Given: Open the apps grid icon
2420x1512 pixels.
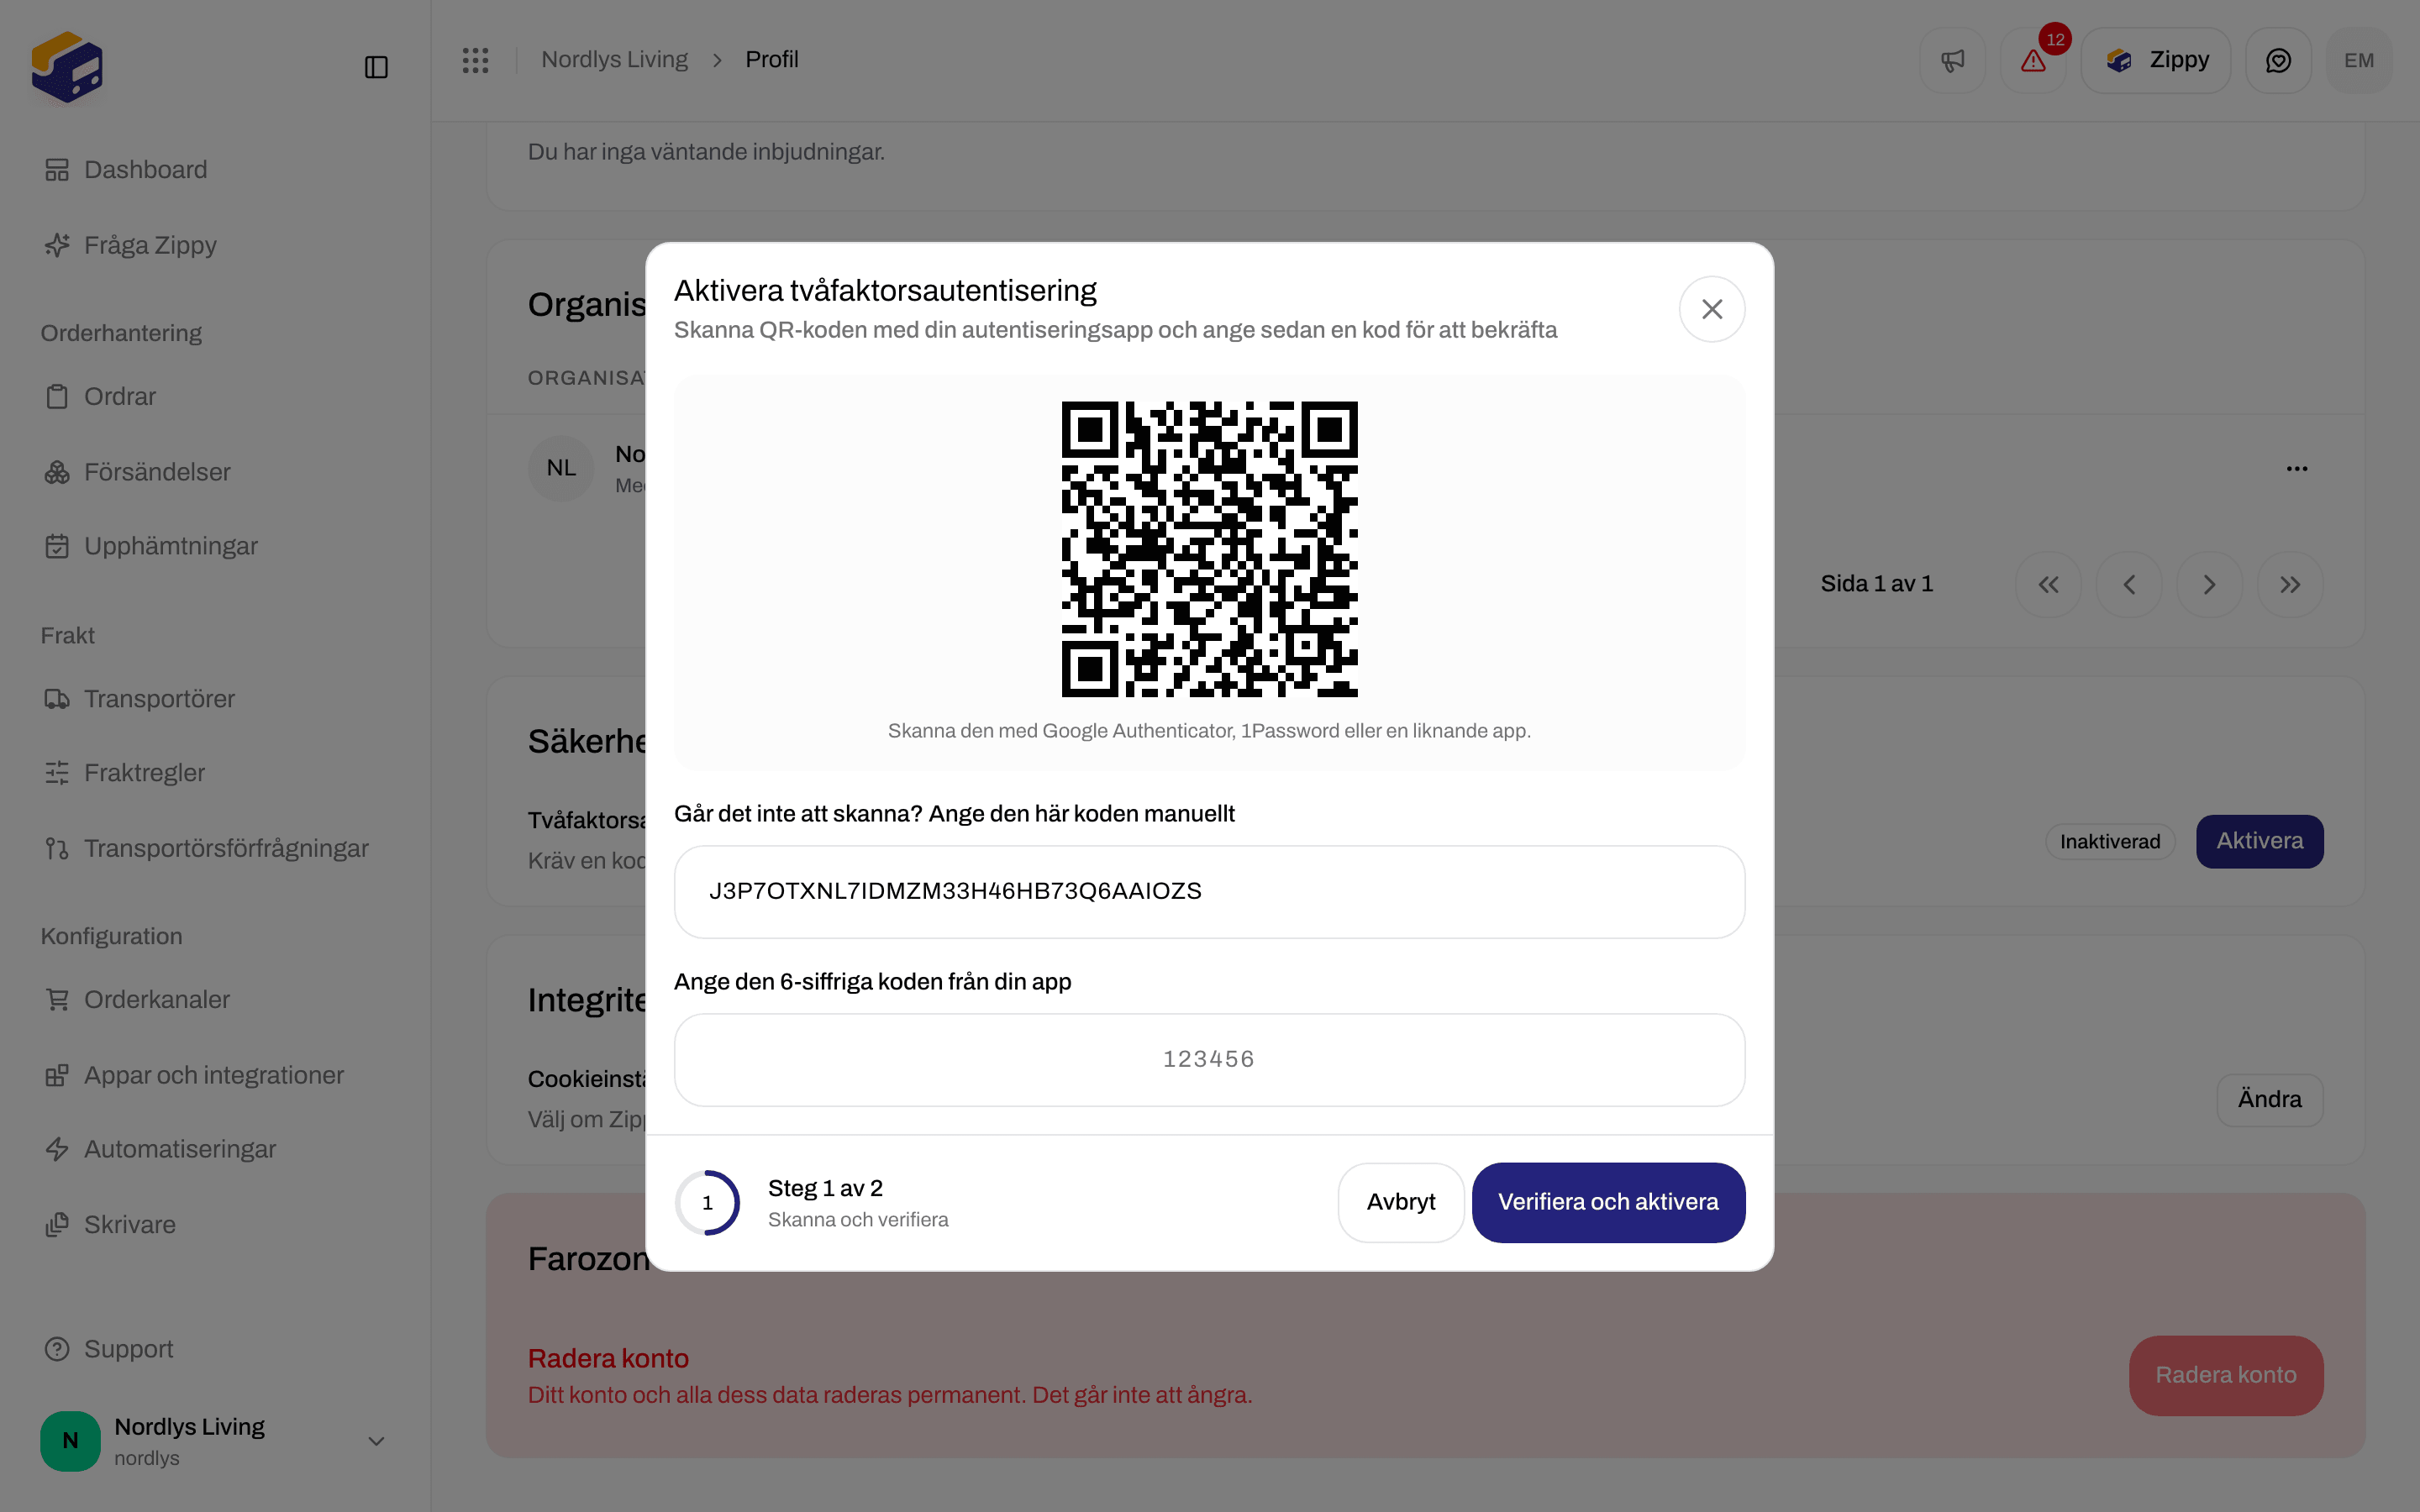Looking at the screenshot, I should (475, 60).
